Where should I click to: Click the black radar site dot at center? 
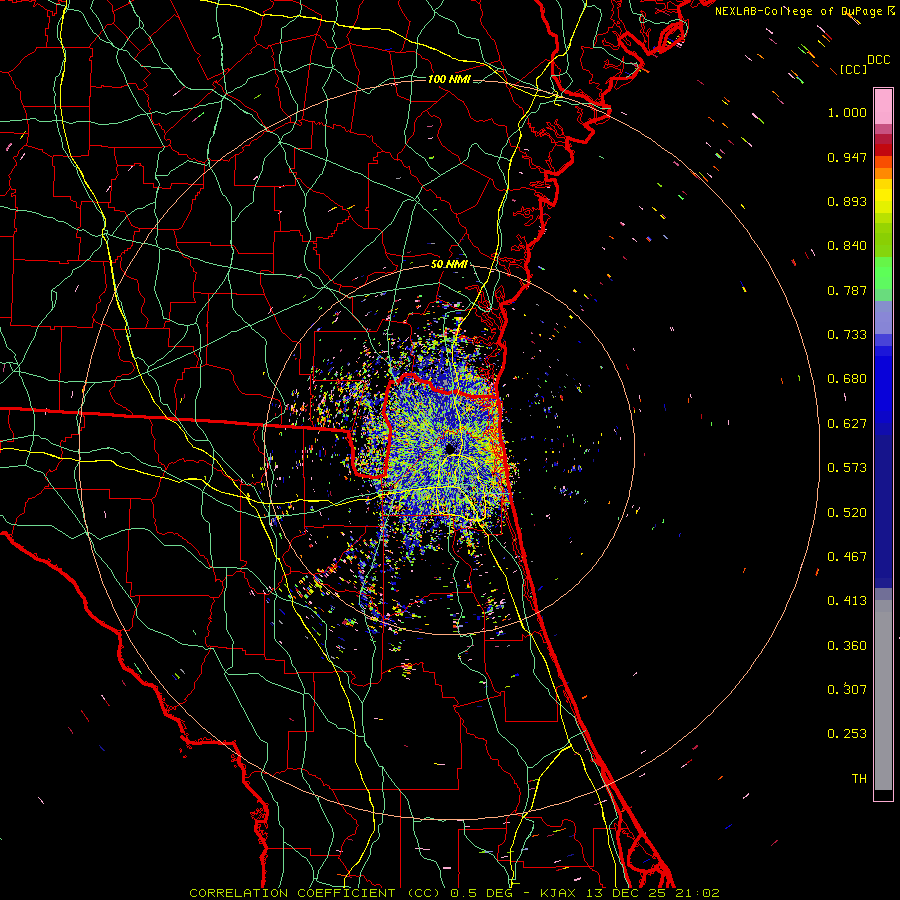point(450,448)
